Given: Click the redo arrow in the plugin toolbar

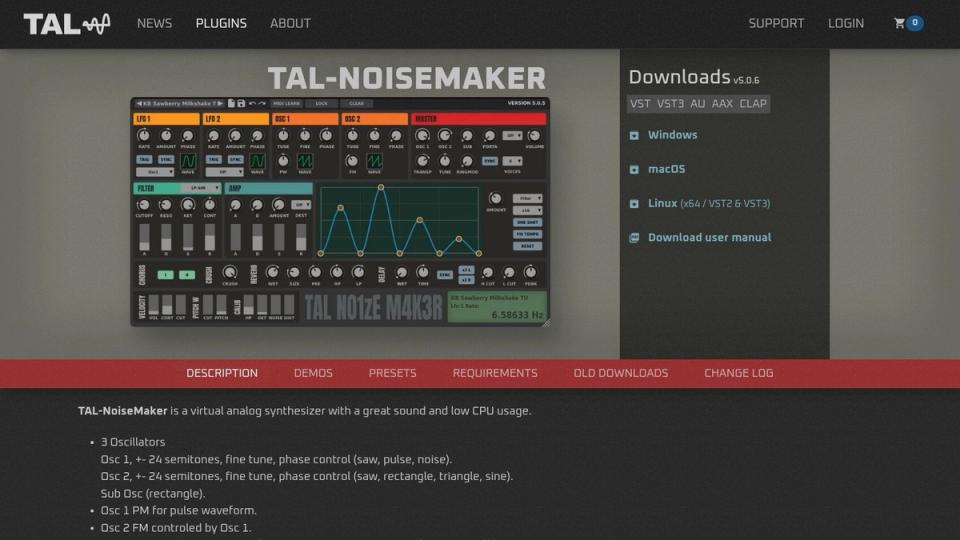Looking at the screenshot, I should coord(261,103).
